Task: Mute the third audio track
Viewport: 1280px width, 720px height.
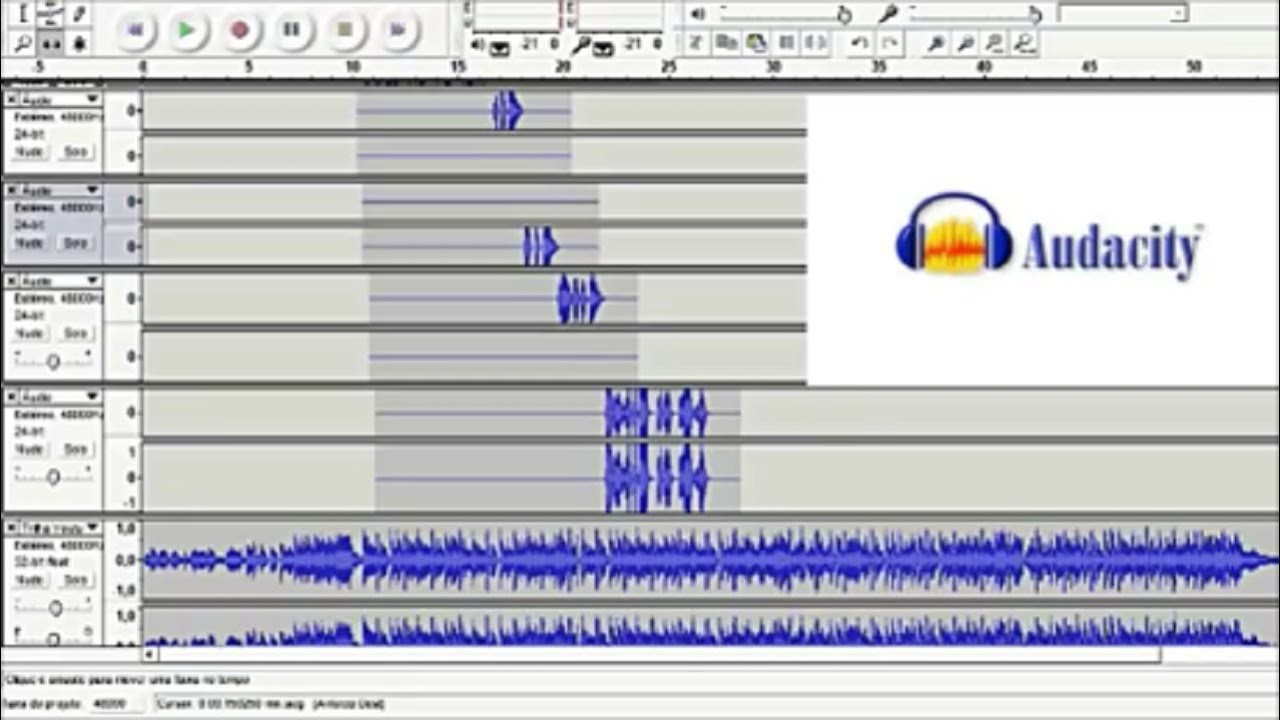Action: tap(30, 333)
